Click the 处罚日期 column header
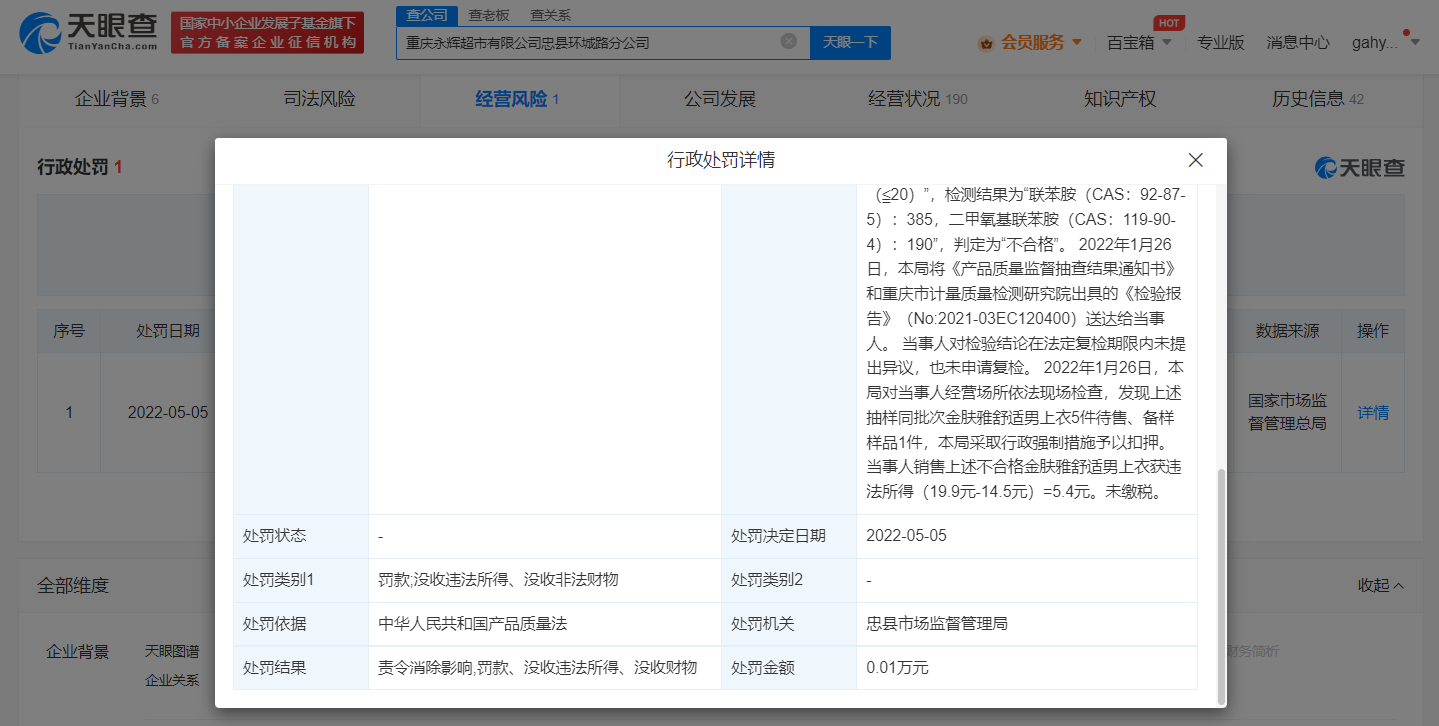 (168, 331)
